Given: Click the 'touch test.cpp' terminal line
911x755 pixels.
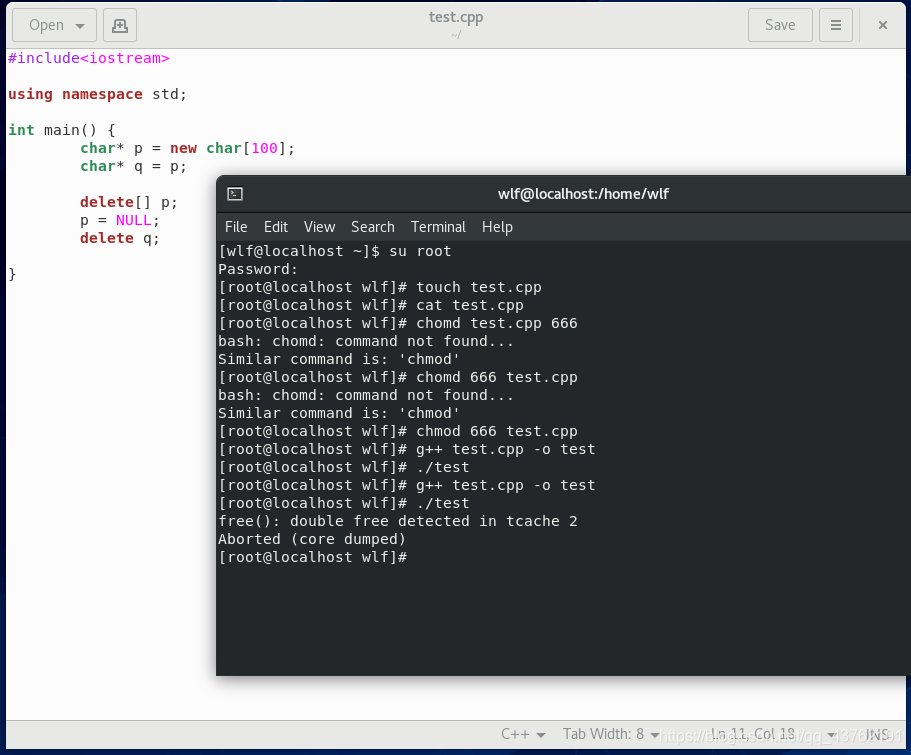Looking at the screenshot, I should click(x=380, y=287).
